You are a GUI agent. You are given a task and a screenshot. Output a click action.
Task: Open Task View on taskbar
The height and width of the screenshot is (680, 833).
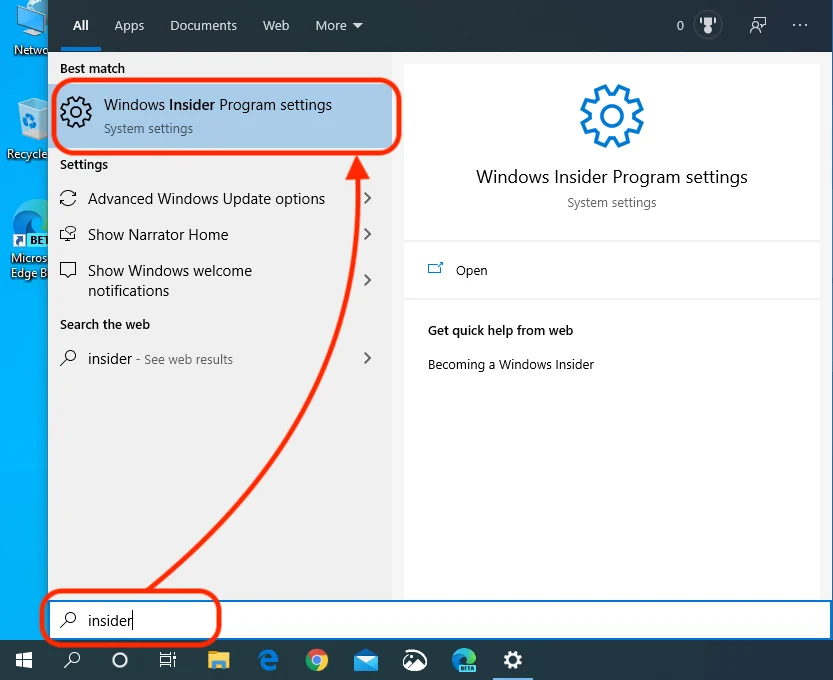167,660
